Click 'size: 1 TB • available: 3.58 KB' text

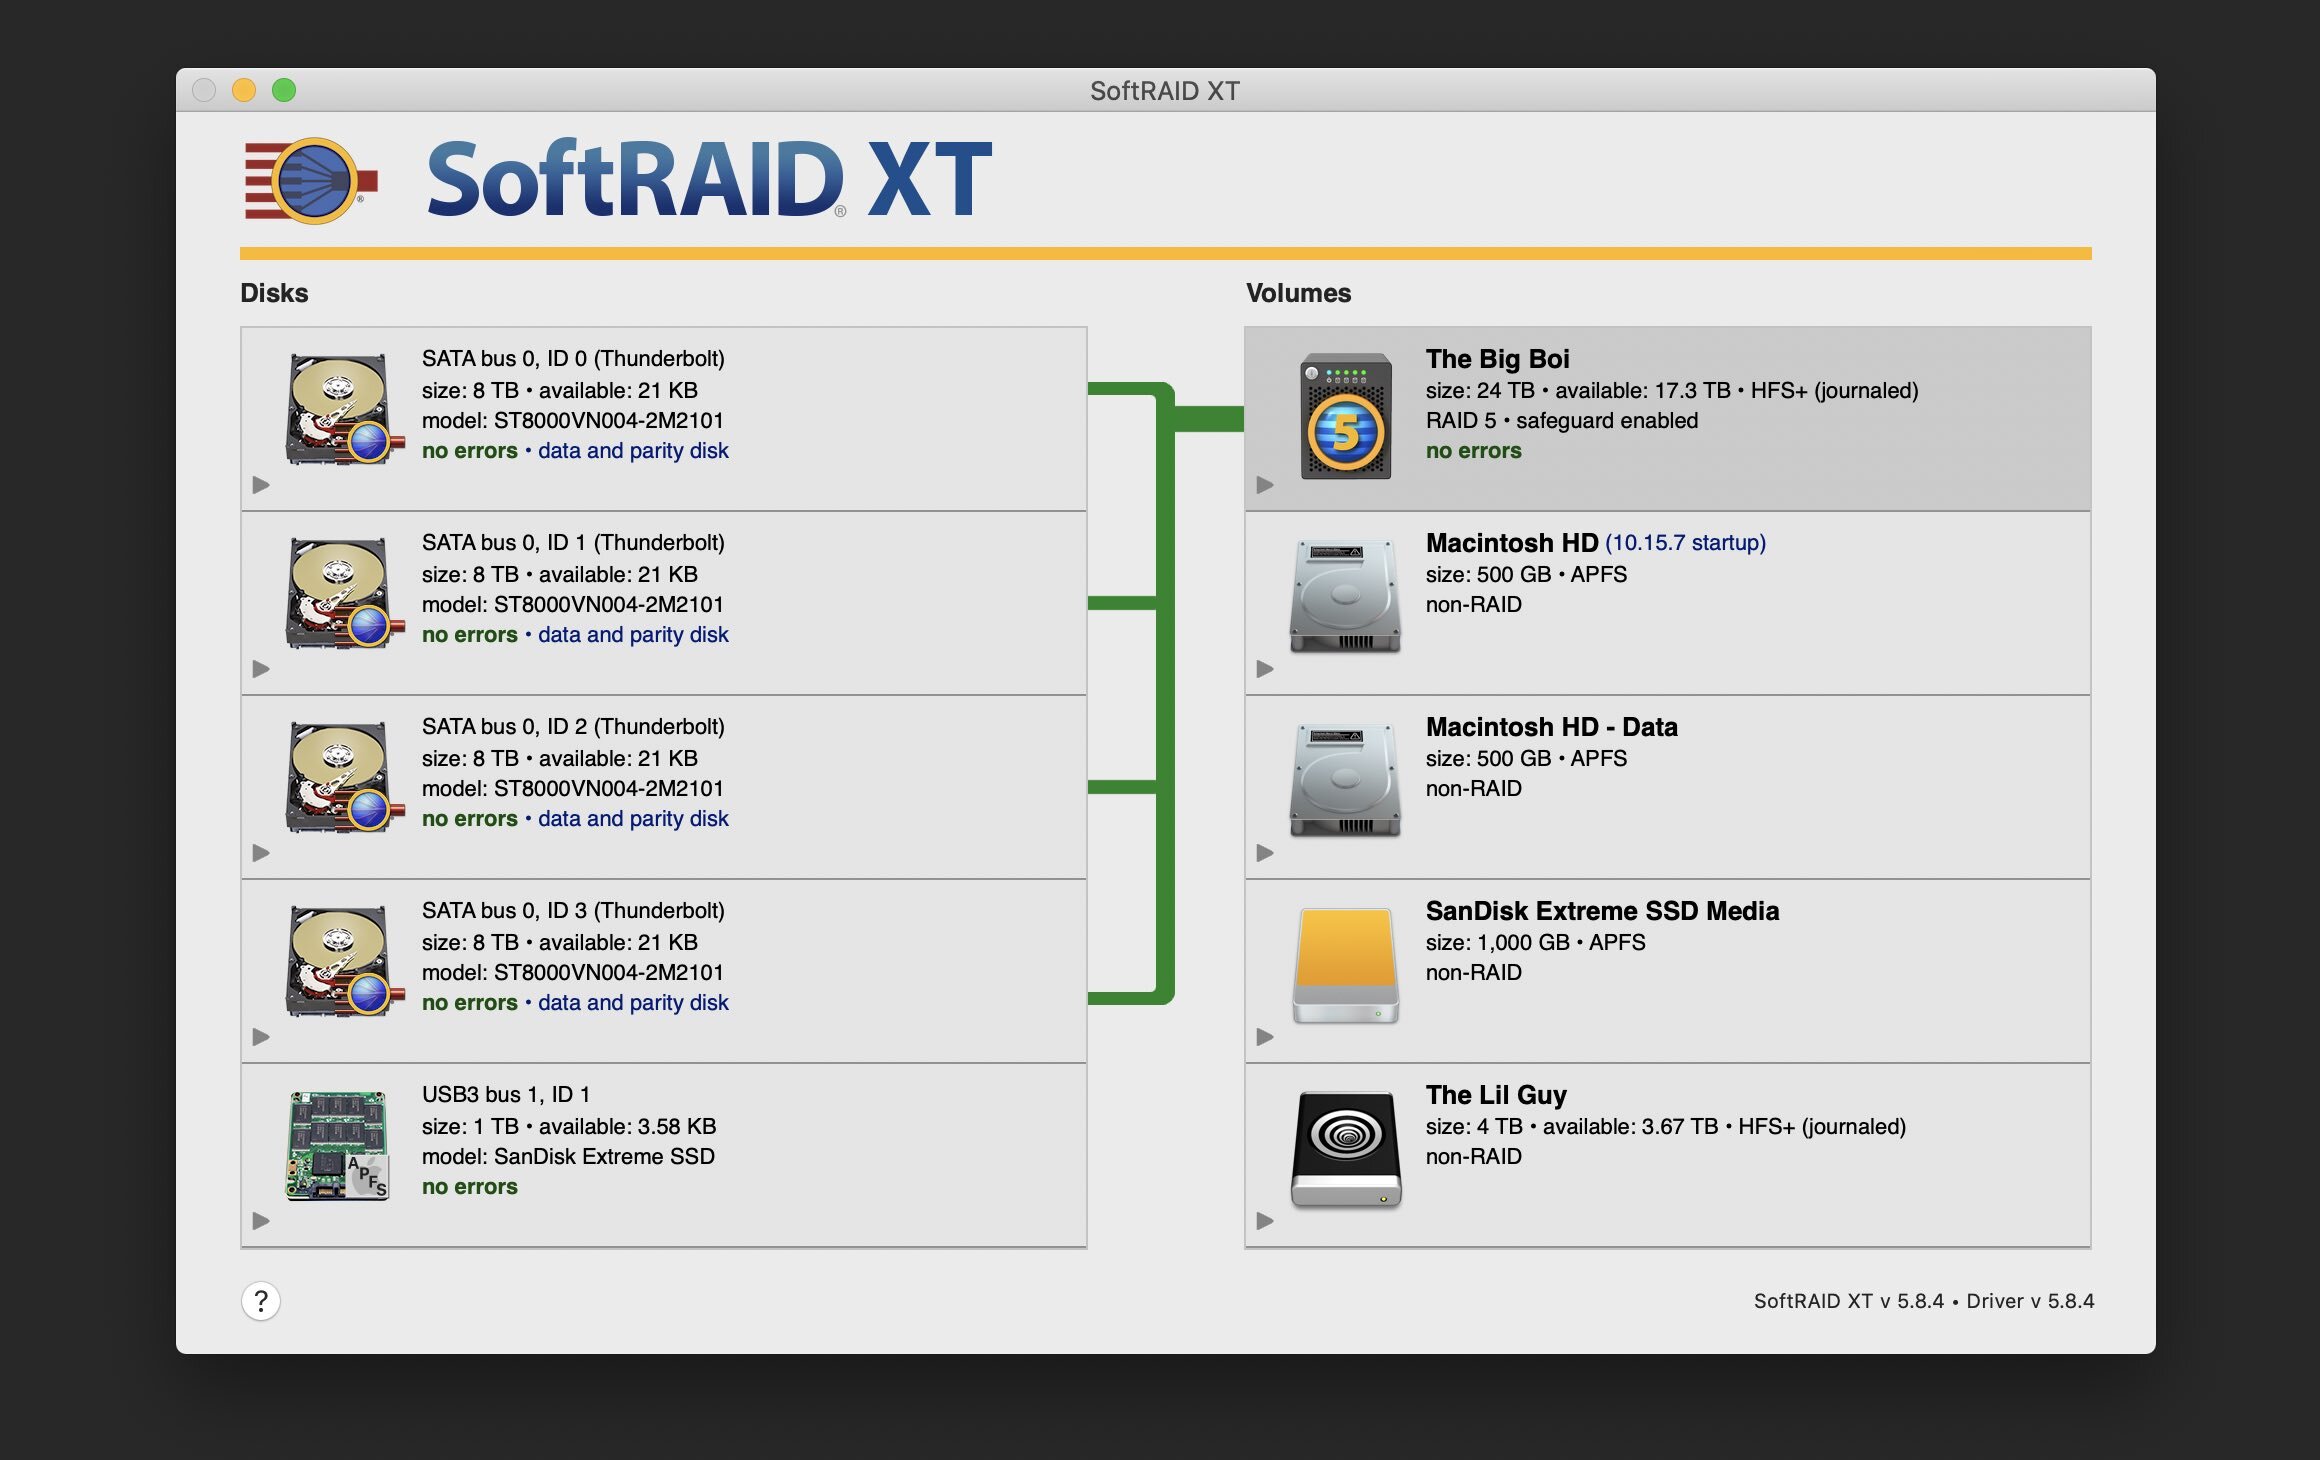[569, 1126]
